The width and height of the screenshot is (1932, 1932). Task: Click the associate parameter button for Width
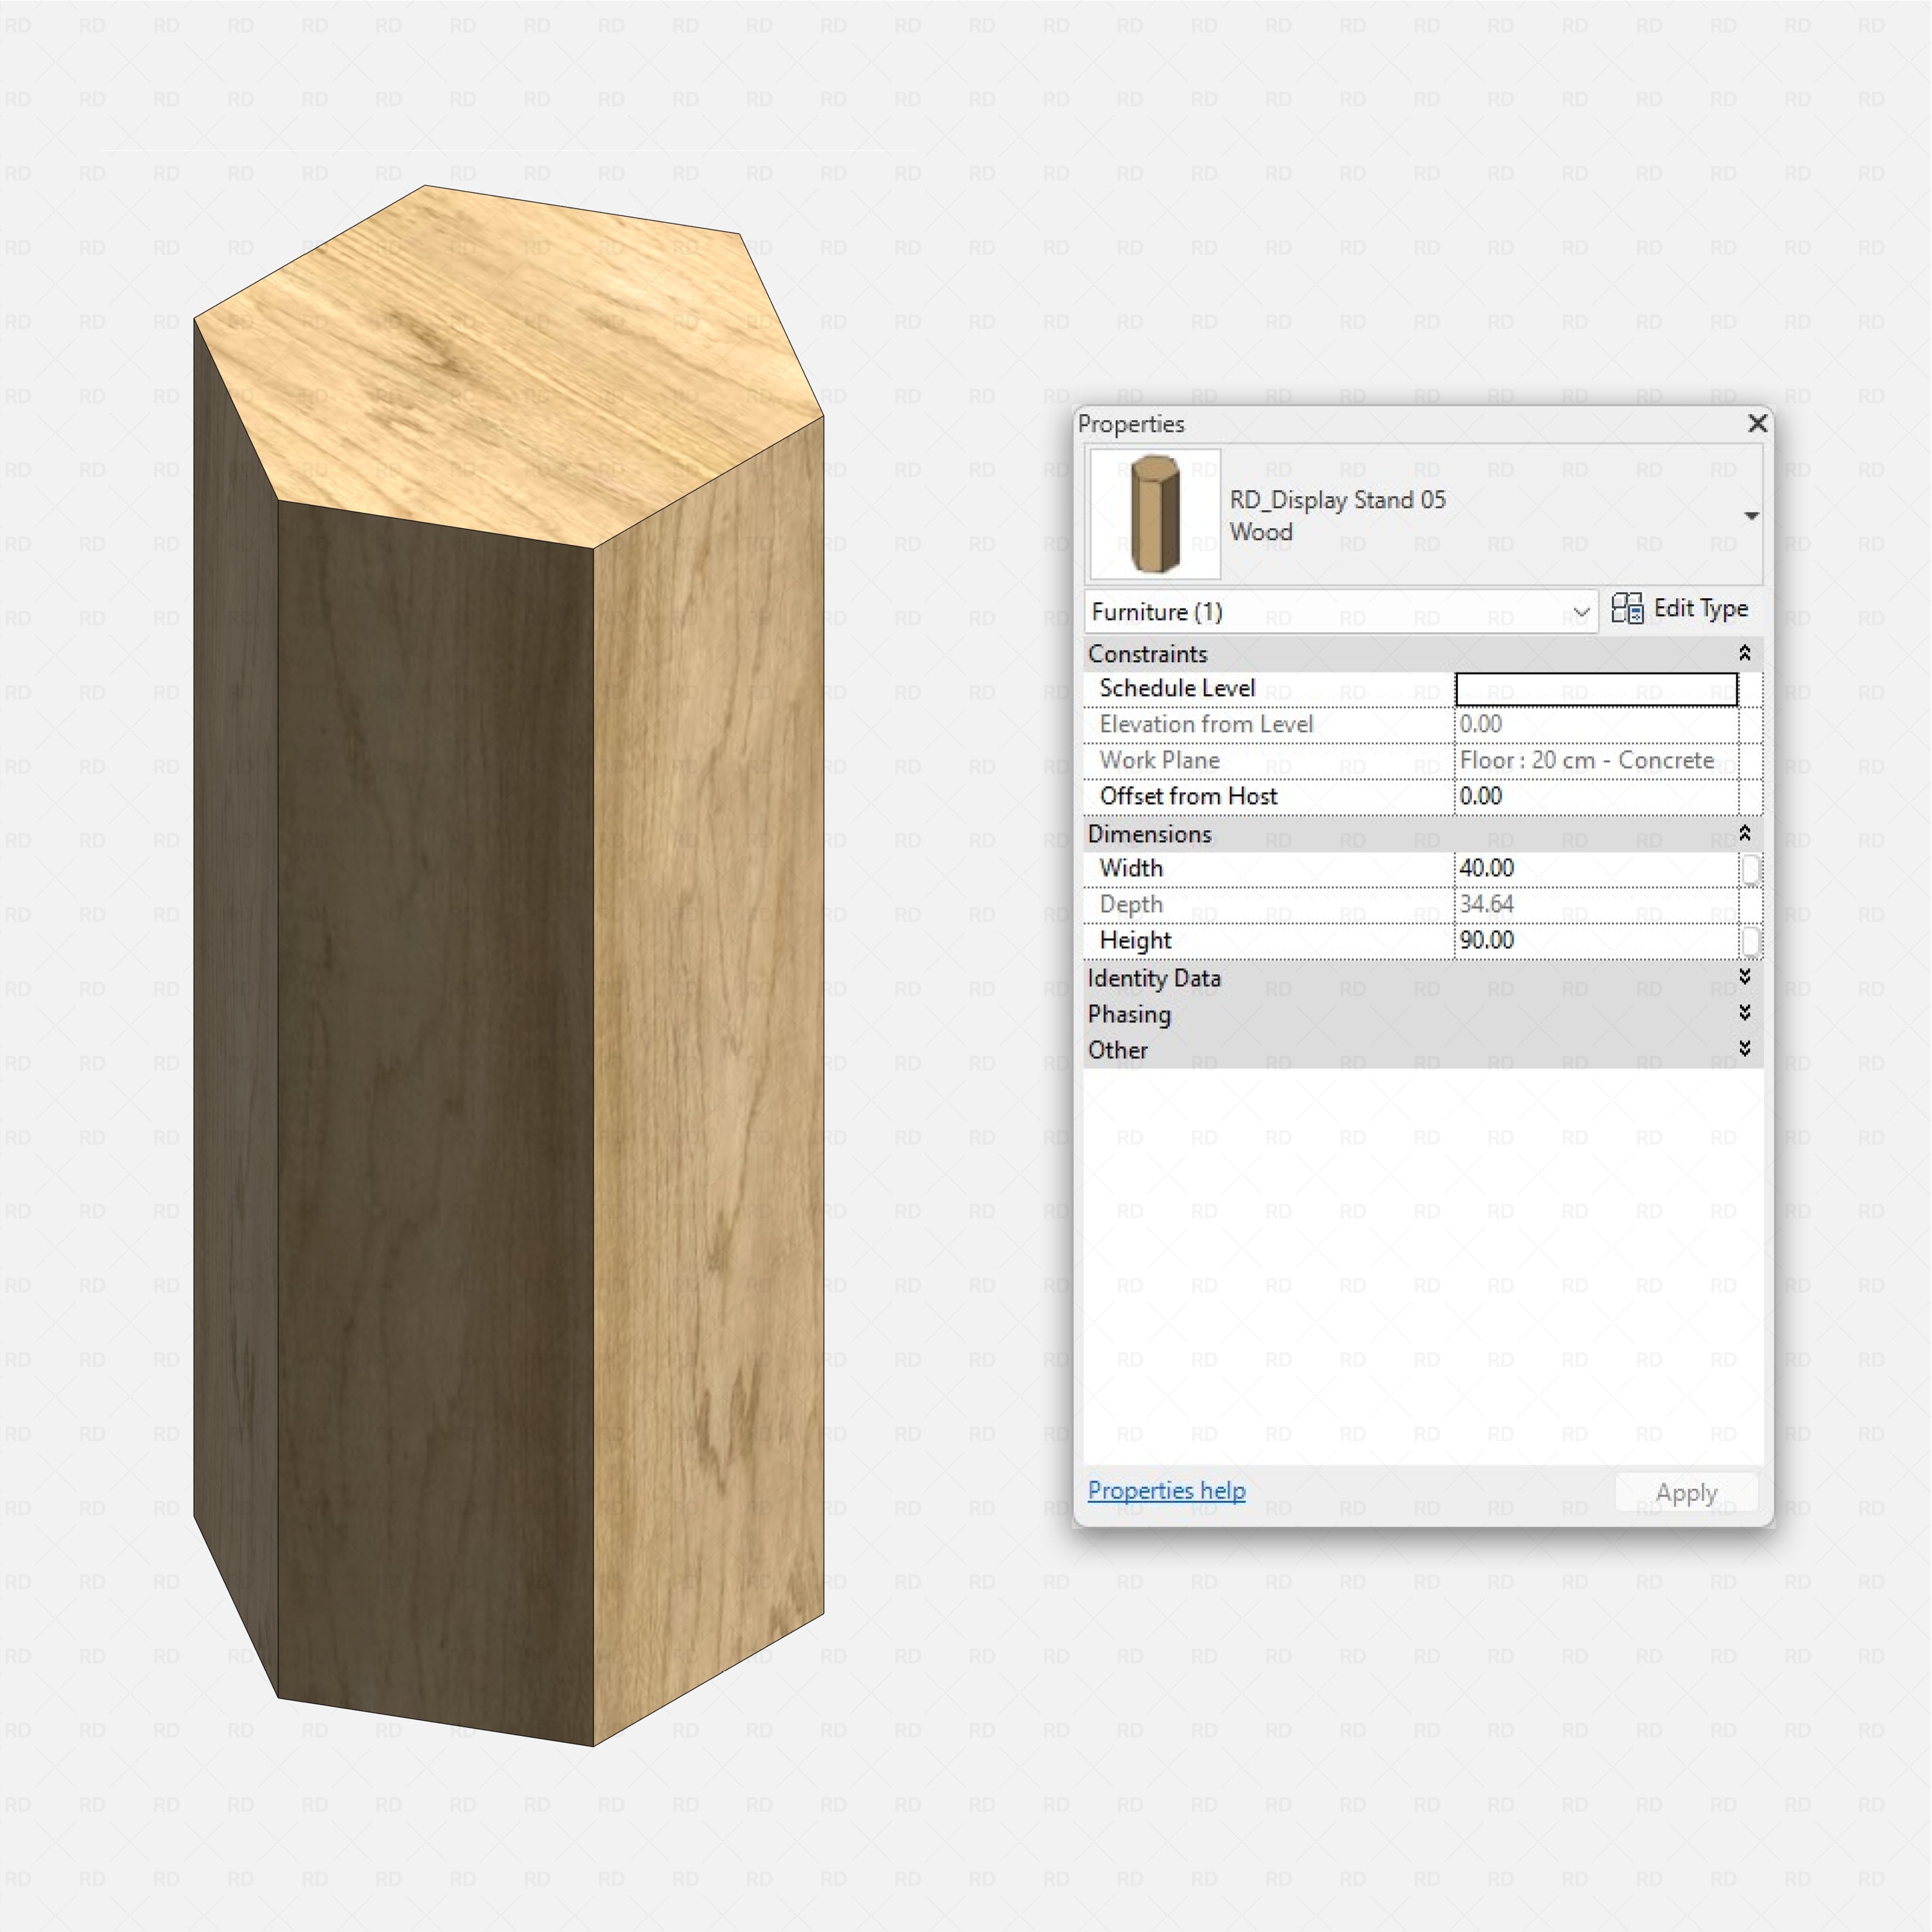pos(1750,869)
